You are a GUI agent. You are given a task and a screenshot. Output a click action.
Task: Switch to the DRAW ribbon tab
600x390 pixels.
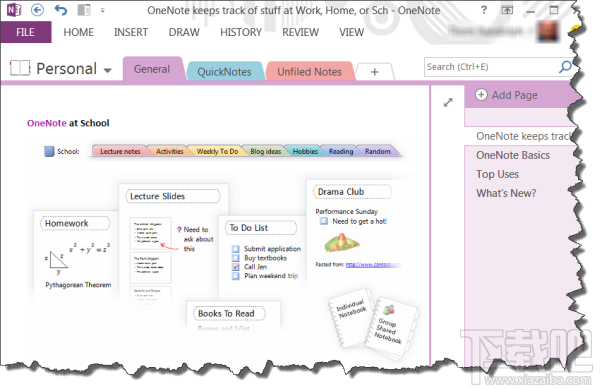pos(184,32)
